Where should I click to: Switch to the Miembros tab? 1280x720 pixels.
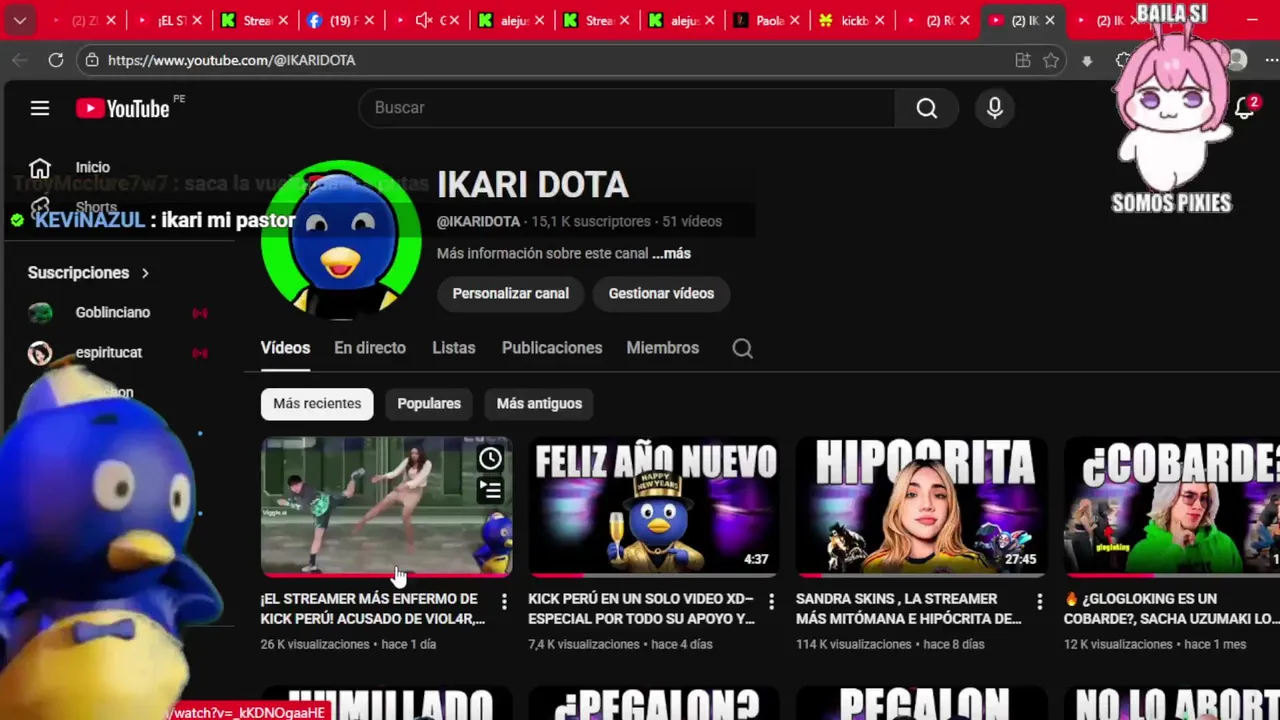click(x=663, y=348)
